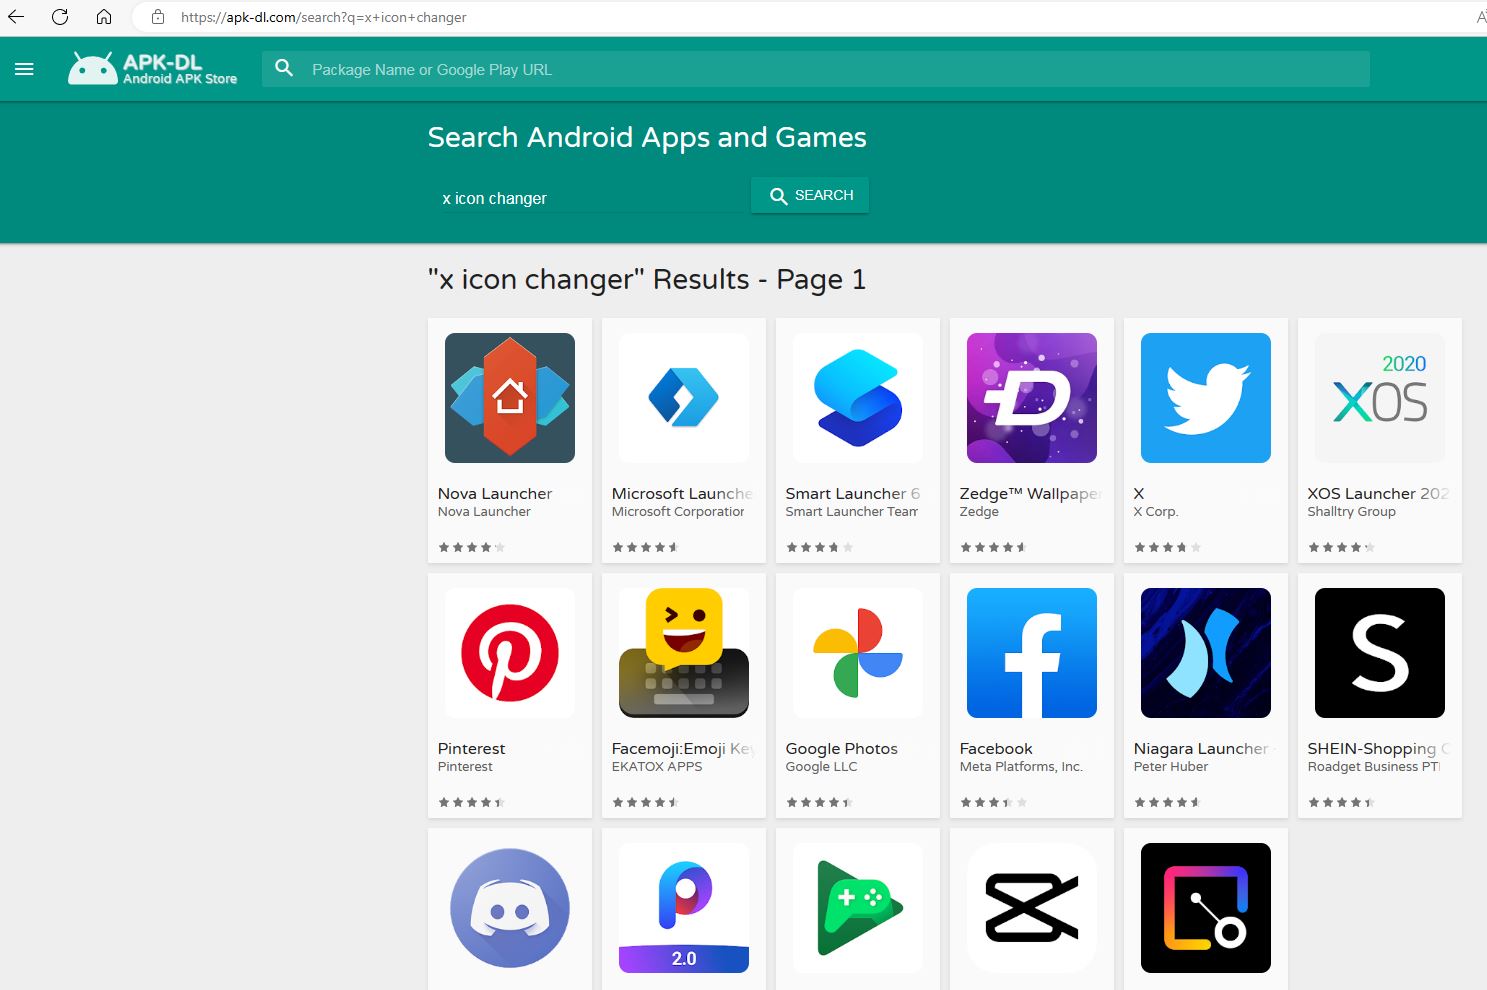Open the Facebook app icon
The image size is (1487, 990).
[x=1032, y=653]
